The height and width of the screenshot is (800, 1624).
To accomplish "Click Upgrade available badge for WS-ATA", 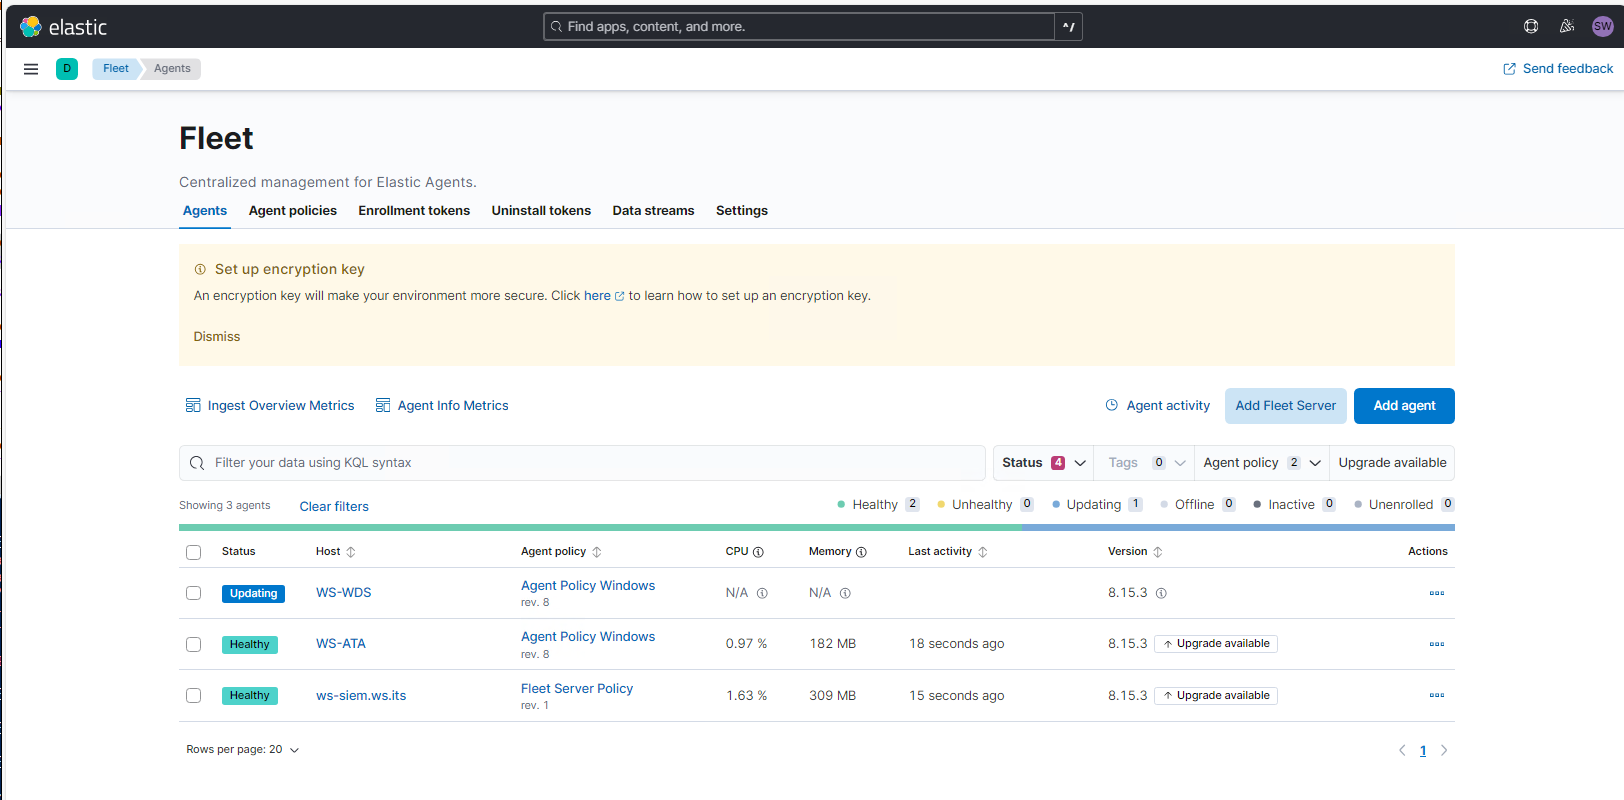I will coord(1216,644).
